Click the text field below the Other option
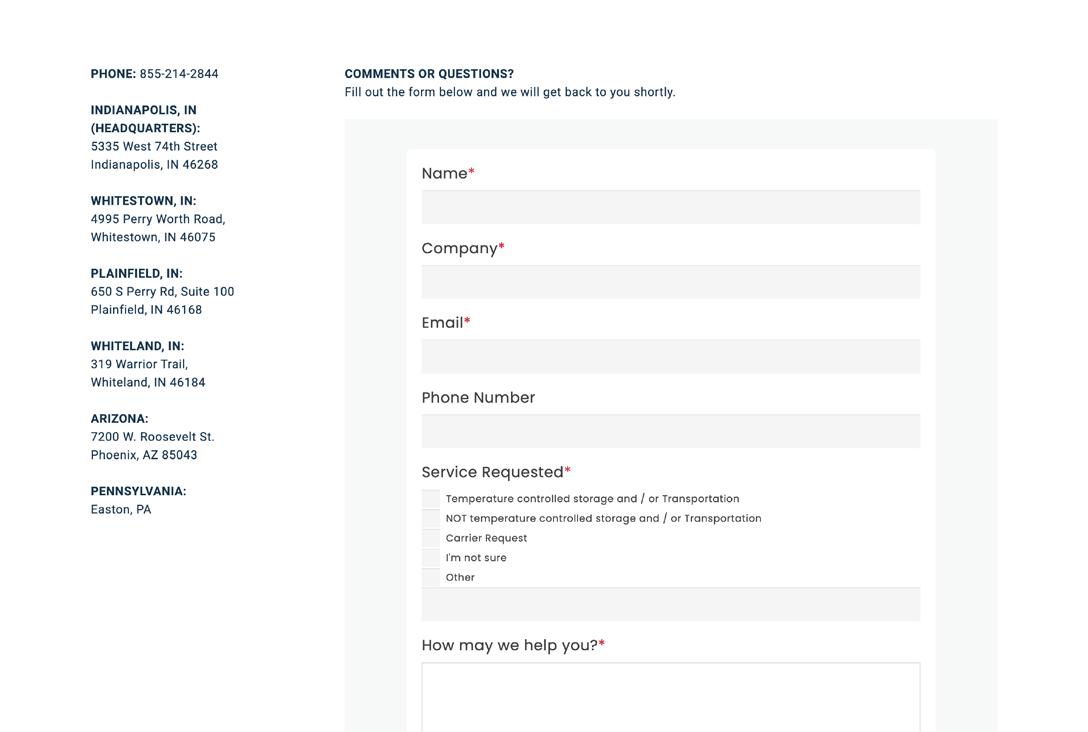This screenshot has width=1088, height=732. [x=670, y=605]
